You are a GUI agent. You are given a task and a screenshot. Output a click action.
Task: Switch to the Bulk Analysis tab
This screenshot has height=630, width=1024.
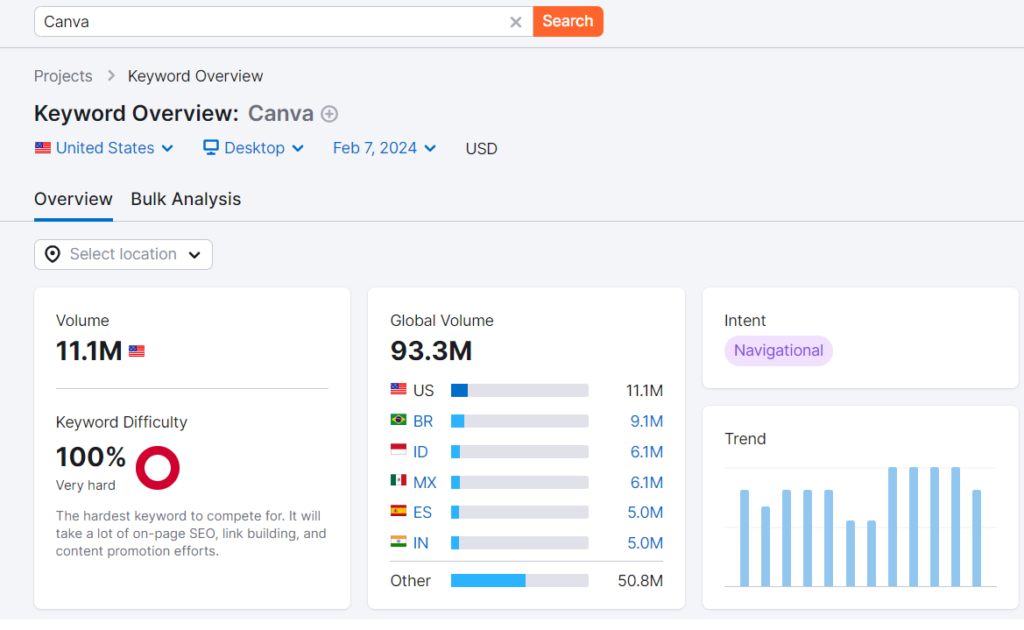185,199
